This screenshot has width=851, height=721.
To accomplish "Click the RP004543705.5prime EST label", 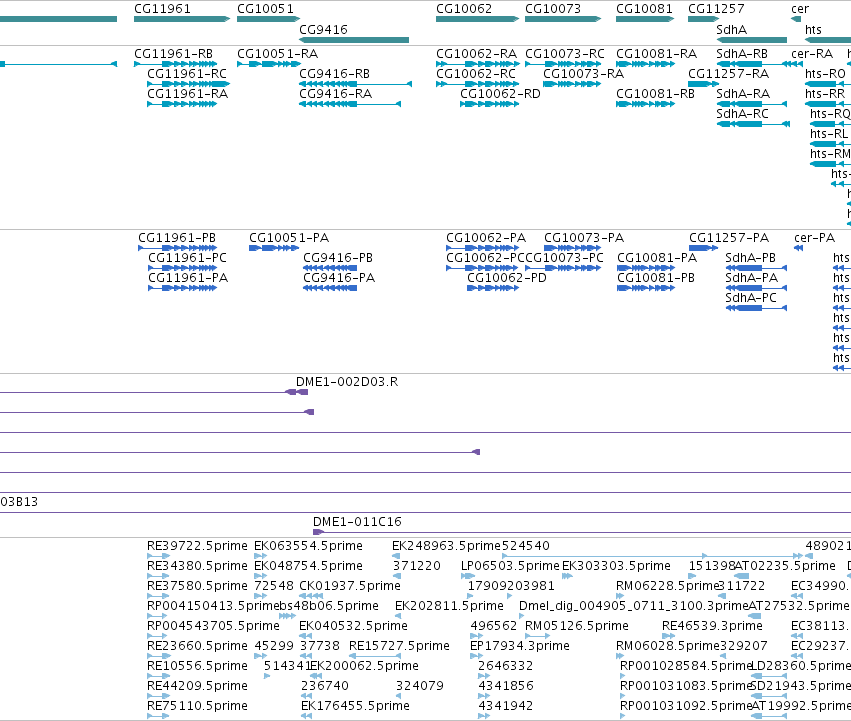I will click(x=213, y=626).
